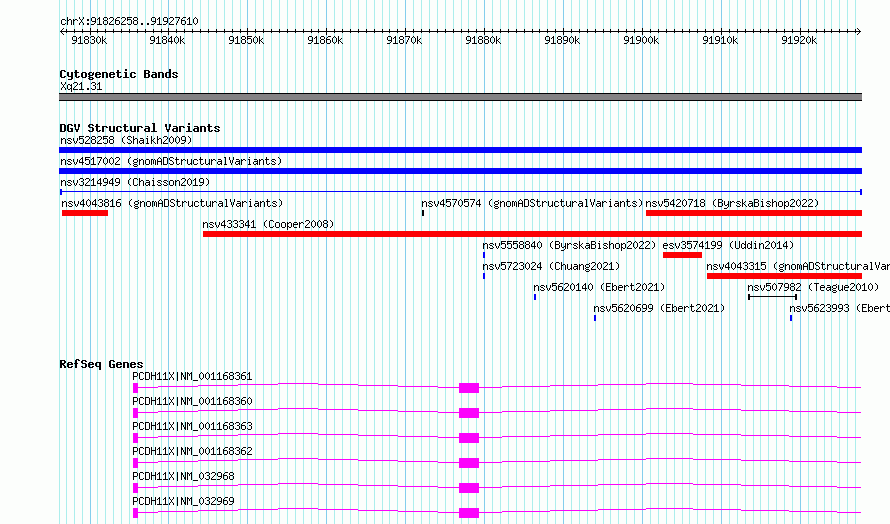The height and width of the screenshot is (524, 890).
Task: Open the nsv507982 (Teague2010) label
Action: point(813,287)
